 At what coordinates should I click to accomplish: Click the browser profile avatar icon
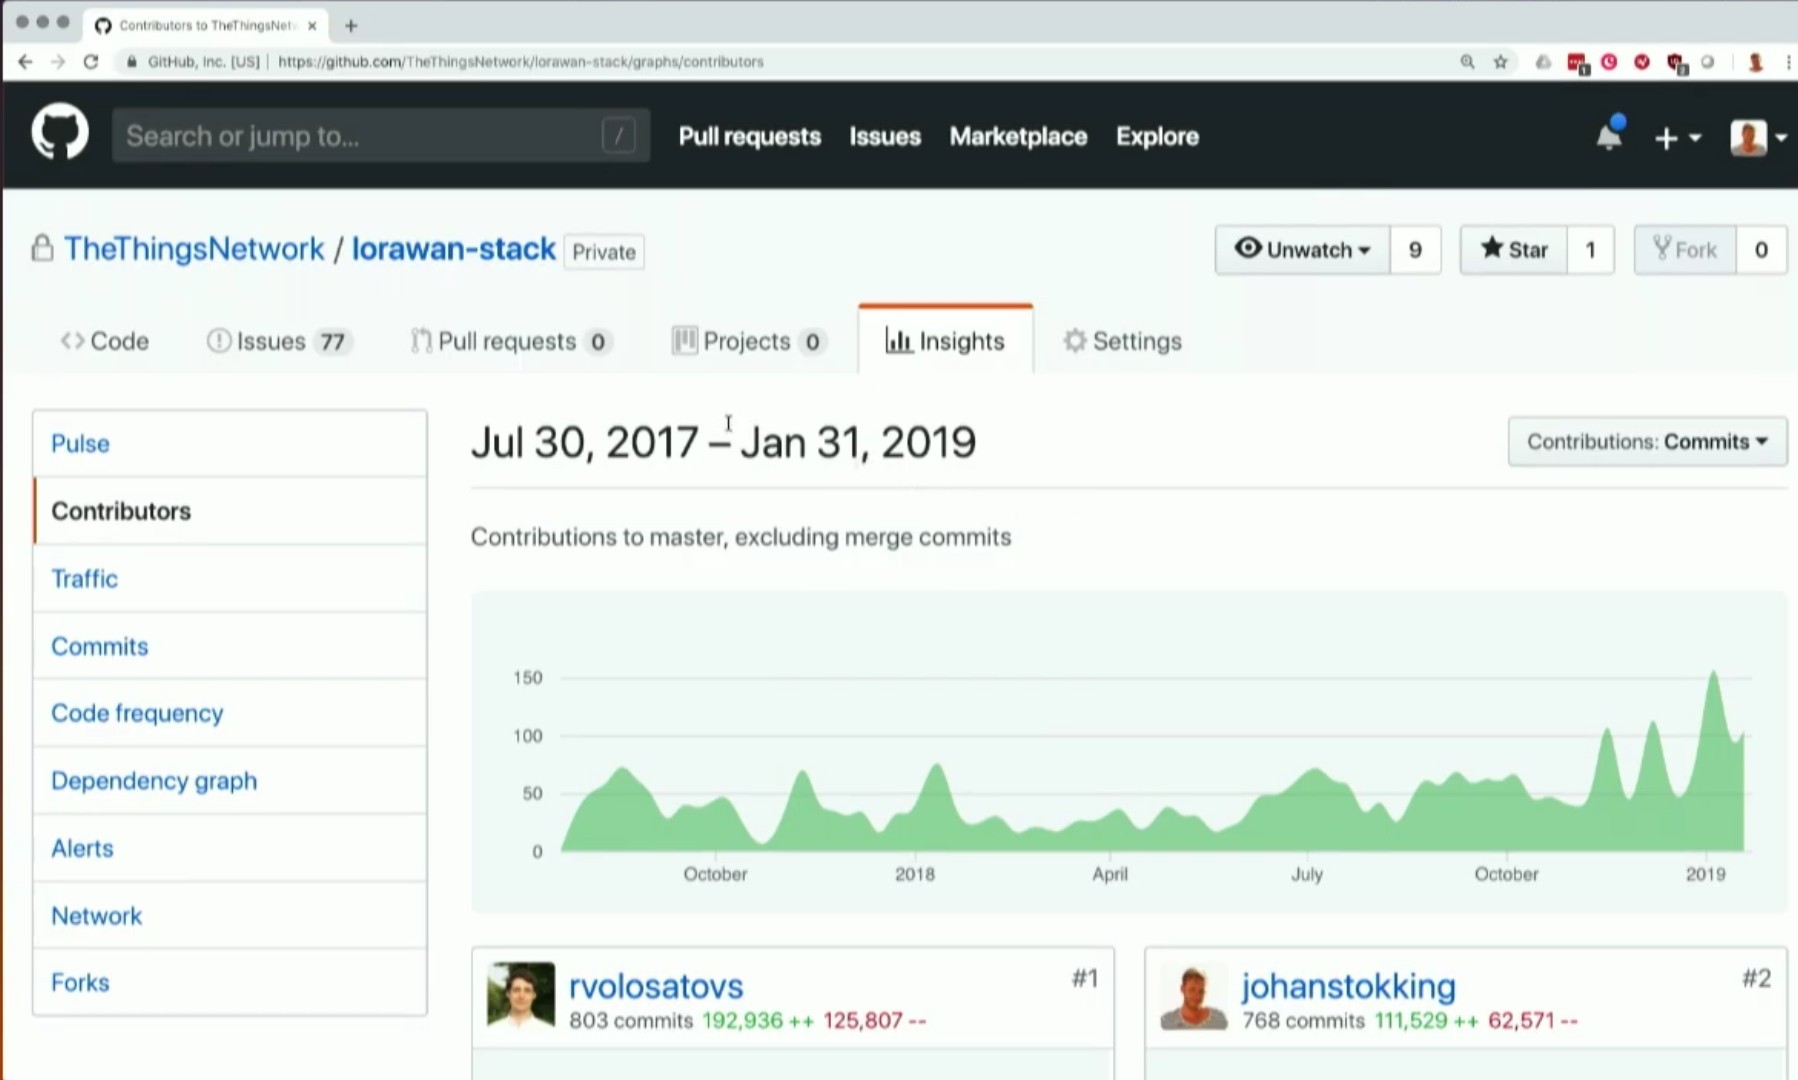point(1755,62)
